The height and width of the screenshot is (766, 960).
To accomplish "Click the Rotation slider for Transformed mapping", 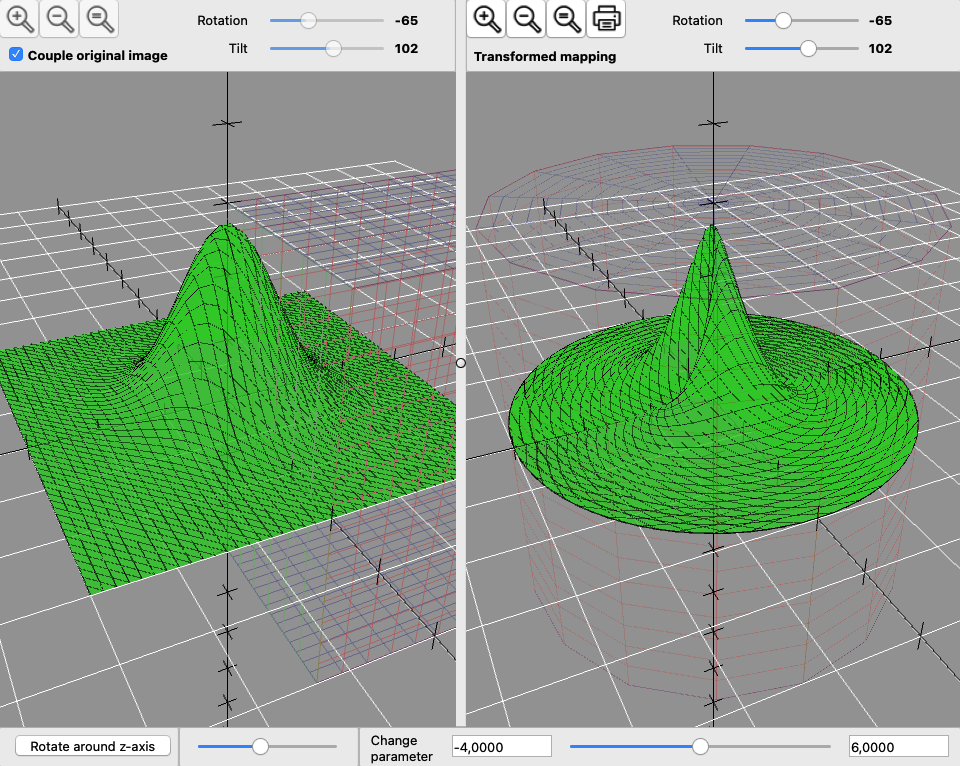I will (784, 20).
